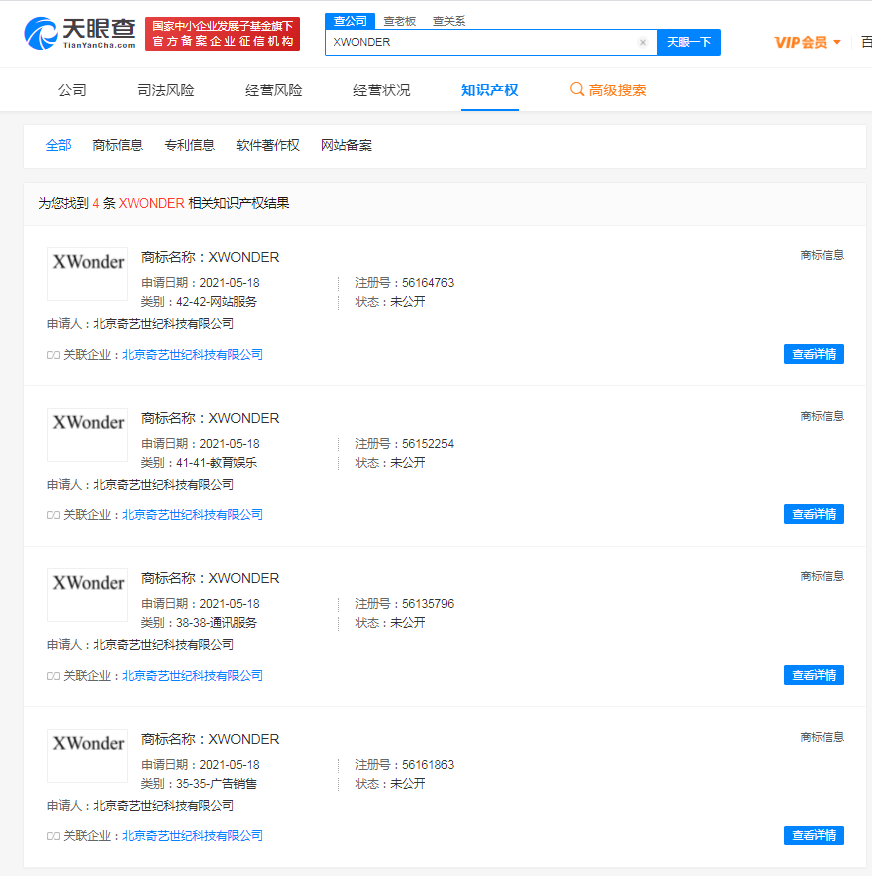Viewport: 872px width, 876px height.
Task: Click trademark title above 注册号 56152254
Action: (210, 418)
